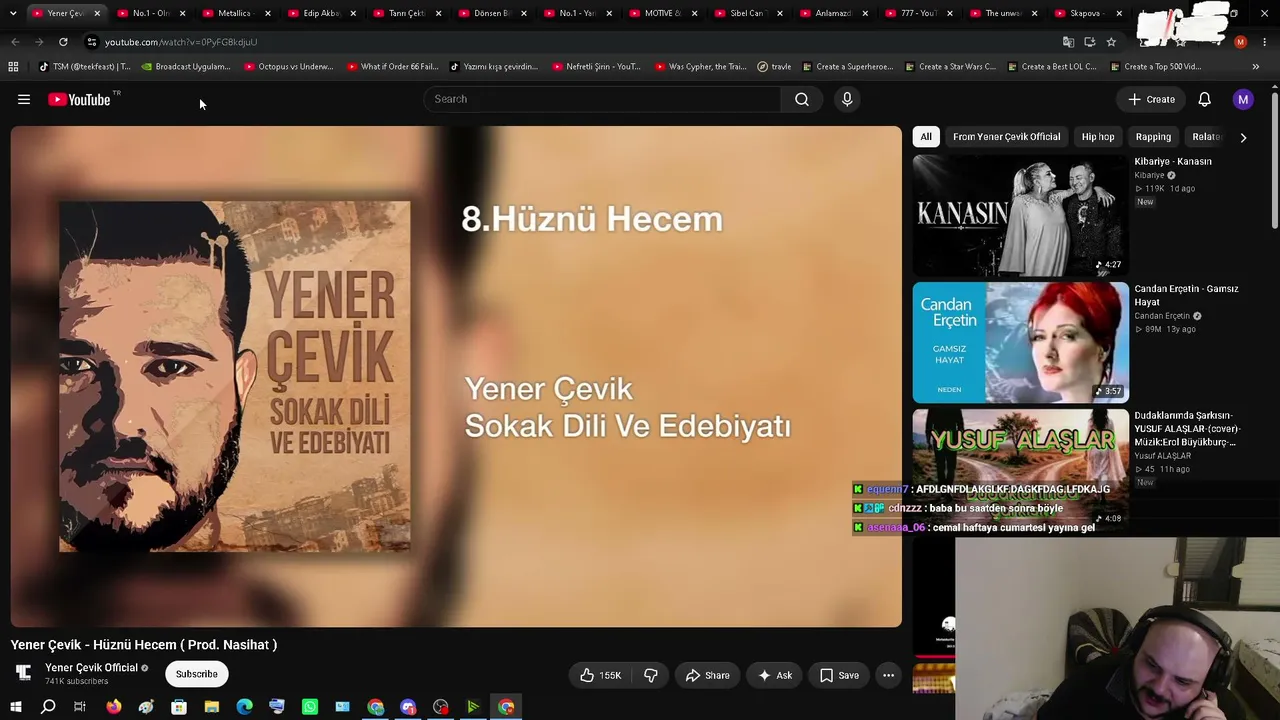Reload the page in the browser
Viewport: 1280px width, 720px height.
(x=63, y=42)
